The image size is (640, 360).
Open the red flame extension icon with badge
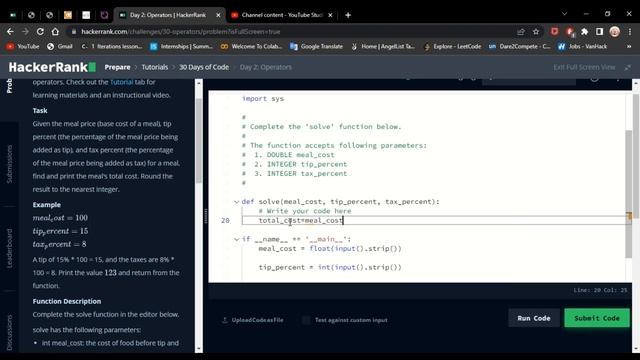click(570, 31)
